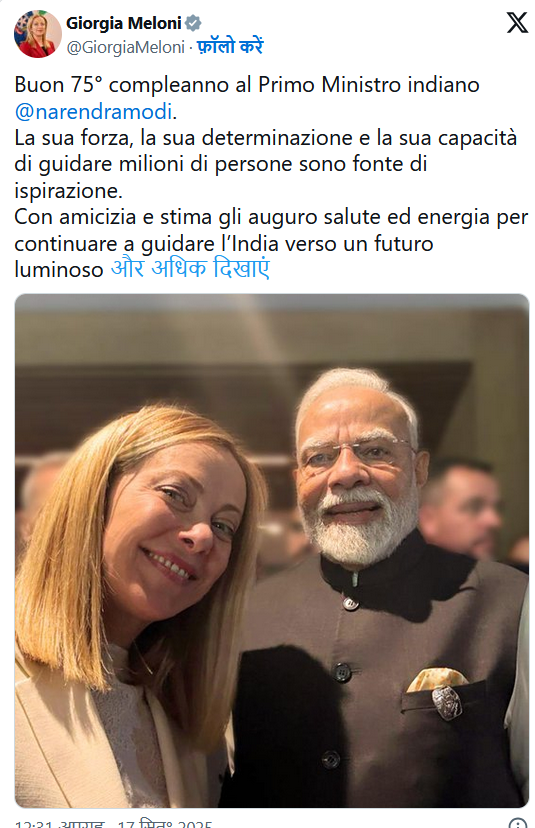Select the Giorgia Meloni display name
This screenshot has width=535, height=828.
124,23
